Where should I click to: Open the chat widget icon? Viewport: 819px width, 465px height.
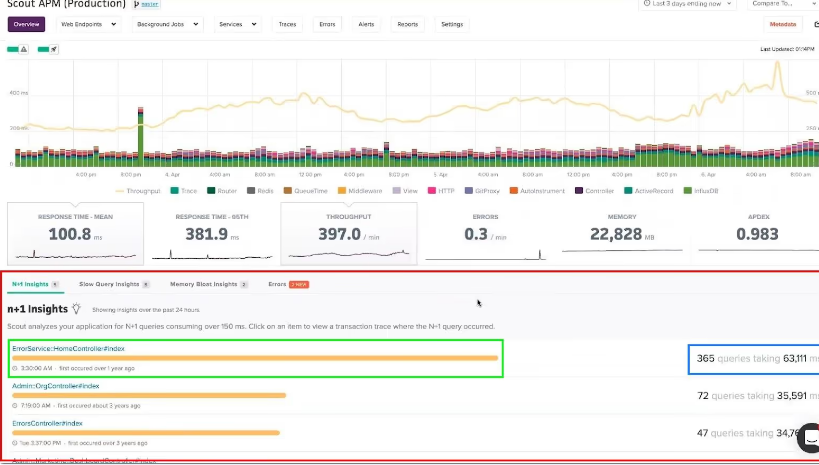[810, 438]
